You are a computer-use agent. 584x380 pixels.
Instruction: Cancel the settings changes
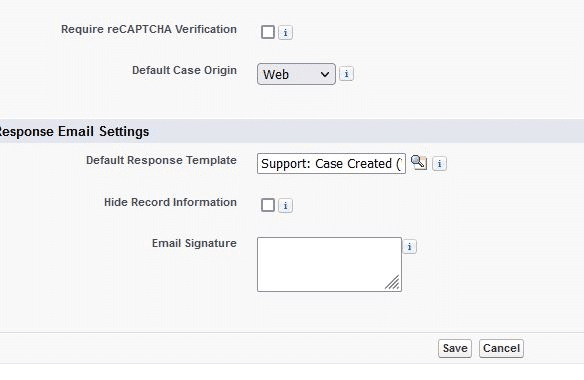tap(501, 348)
